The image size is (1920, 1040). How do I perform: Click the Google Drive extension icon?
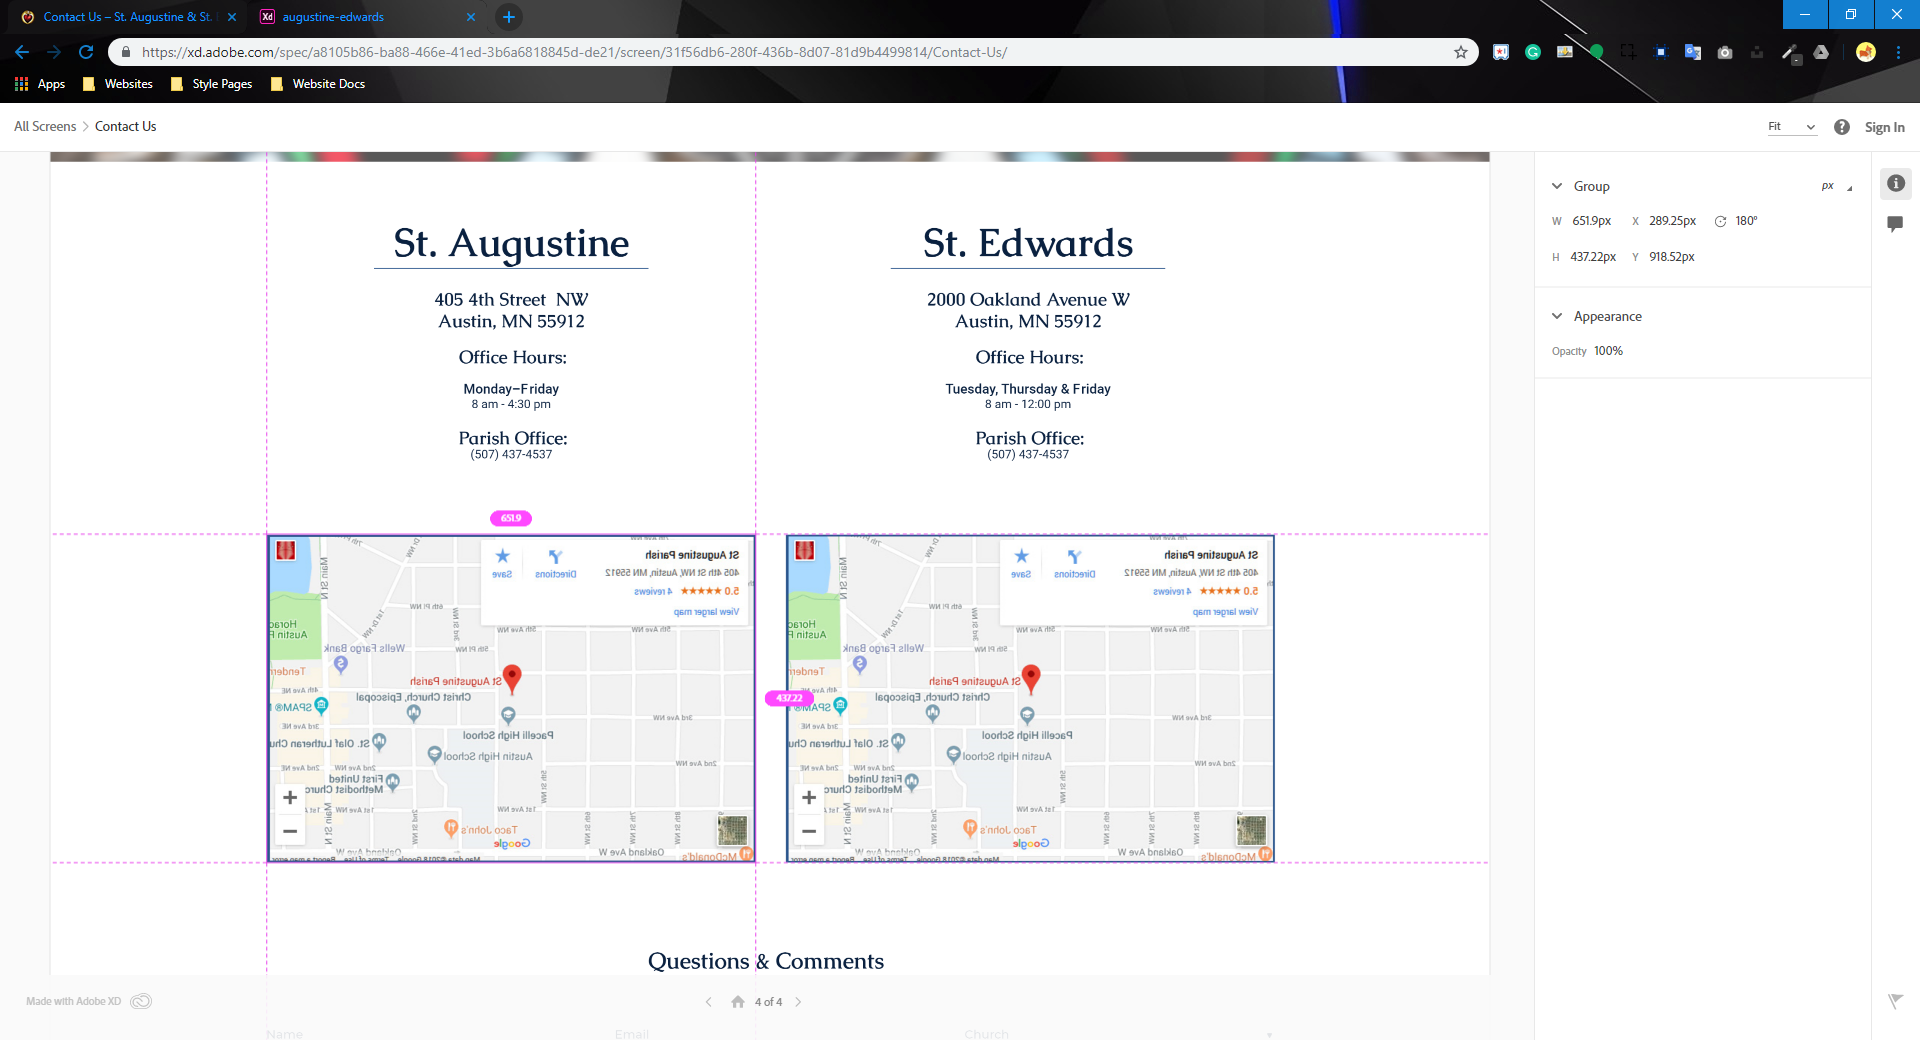1821,52
